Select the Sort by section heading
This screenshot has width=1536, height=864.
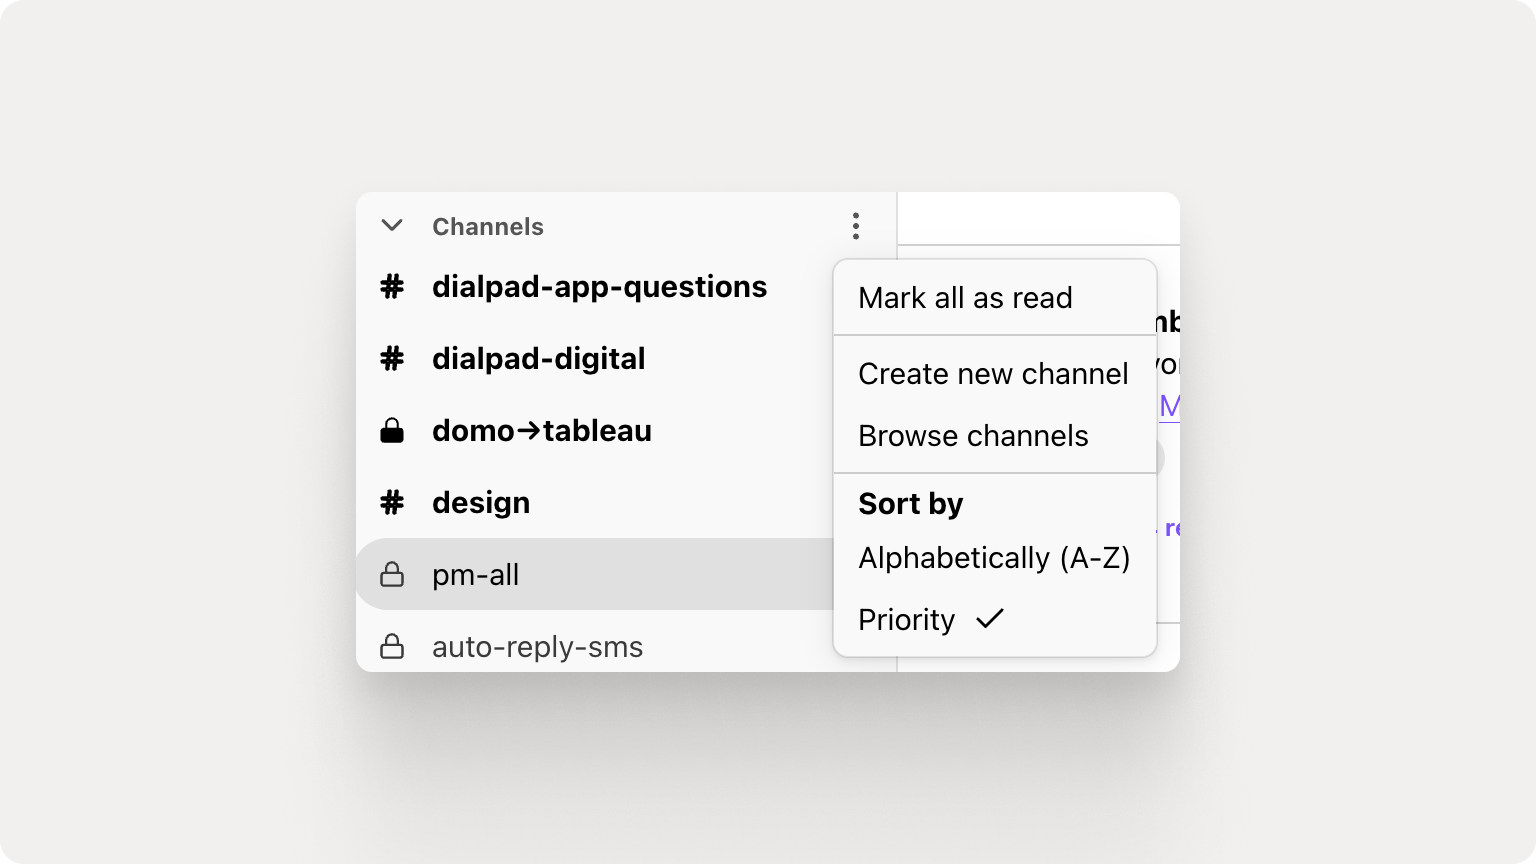click(x=910, y=504)
